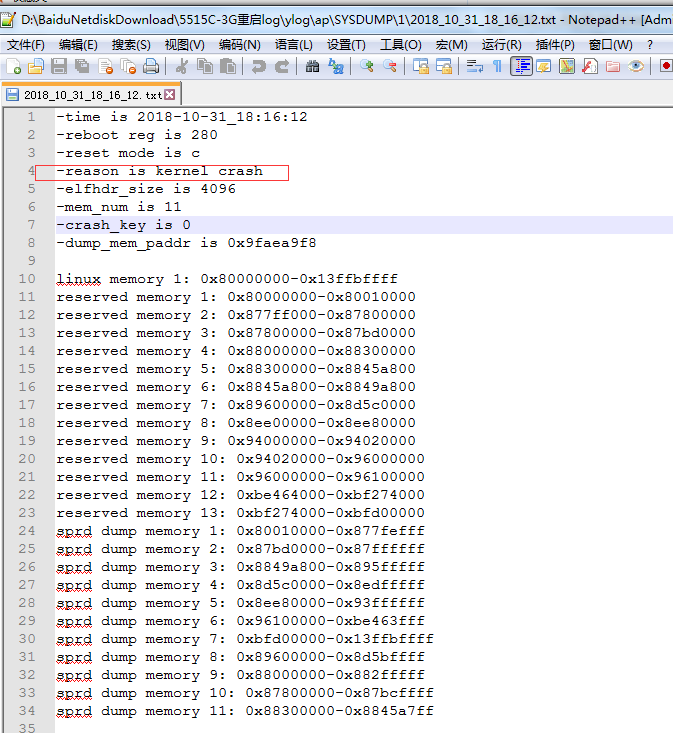
Task: Open the Folder as Workspace icon
Action: 613,66
